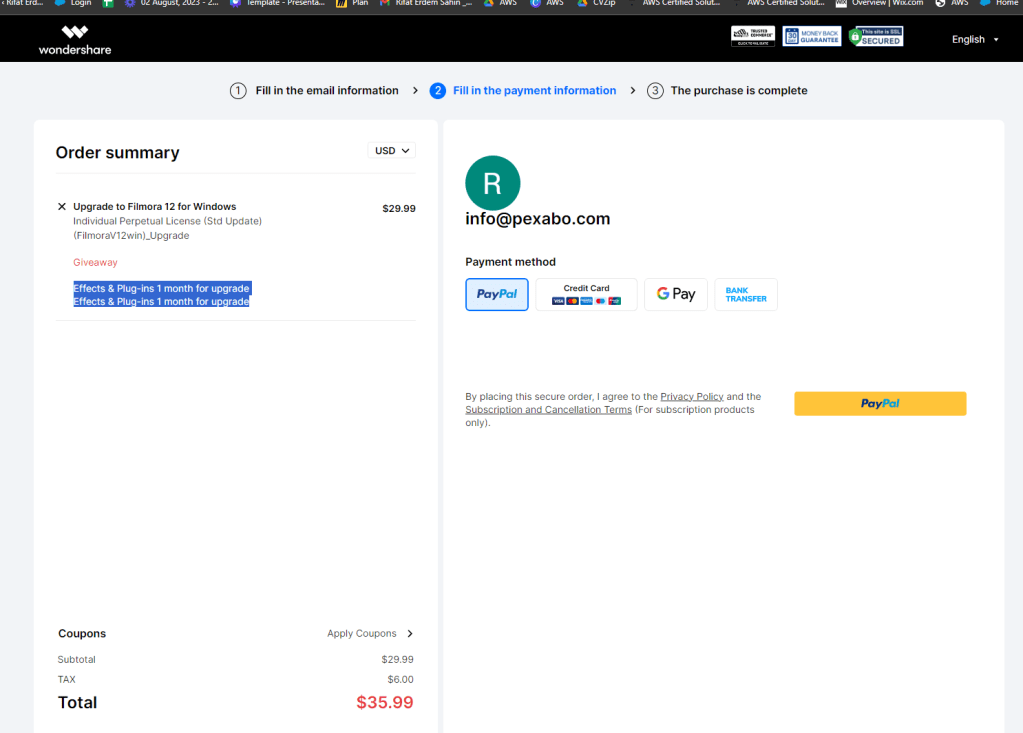Open the USD currency dropdown

point(391,151)
